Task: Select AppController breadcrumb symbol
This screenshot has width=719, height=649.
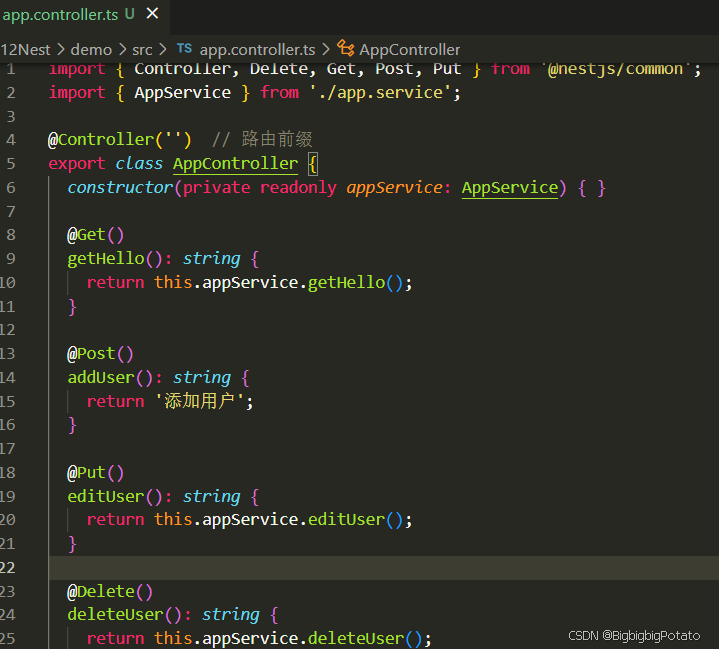Action: pos(409,50)
